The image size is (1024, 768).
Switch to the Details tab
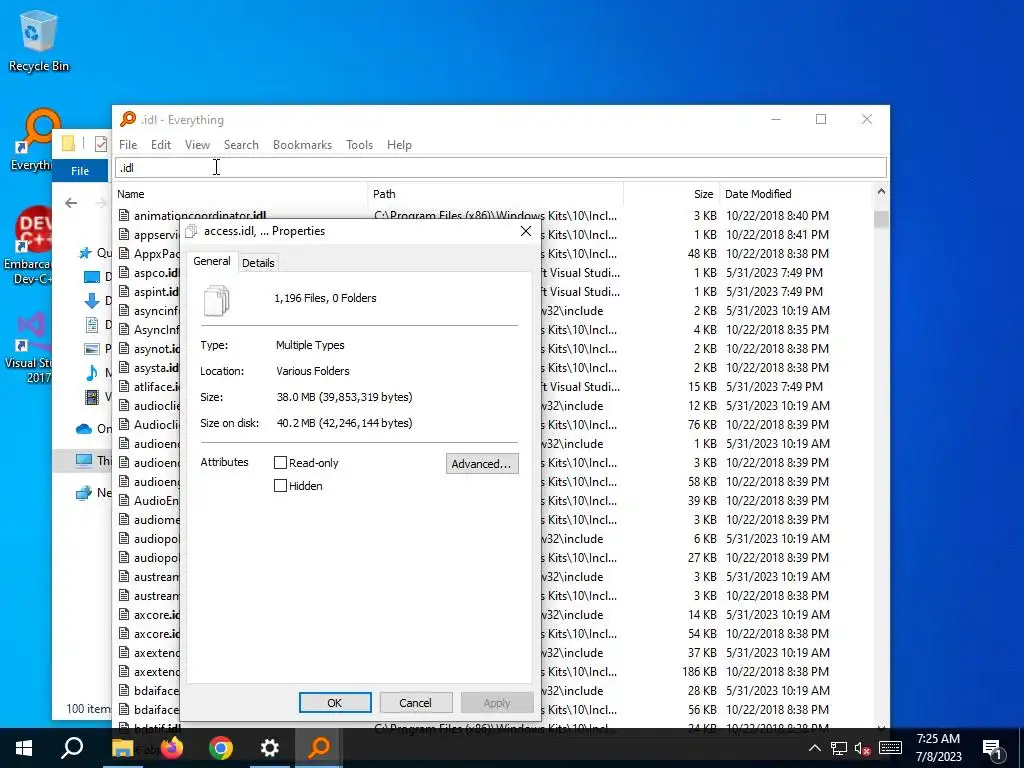(x=258, y=263)
